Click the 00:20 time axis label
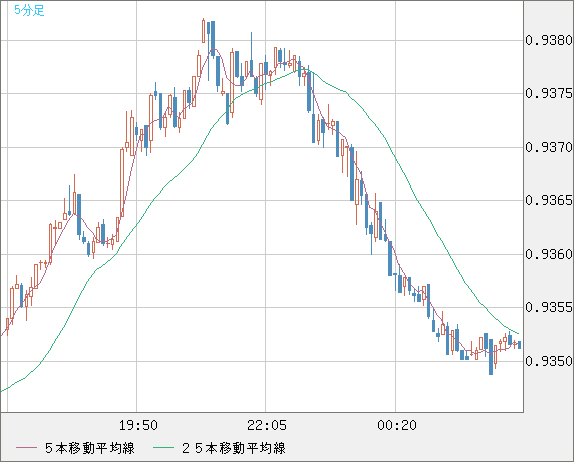 [x=397, y=425]
